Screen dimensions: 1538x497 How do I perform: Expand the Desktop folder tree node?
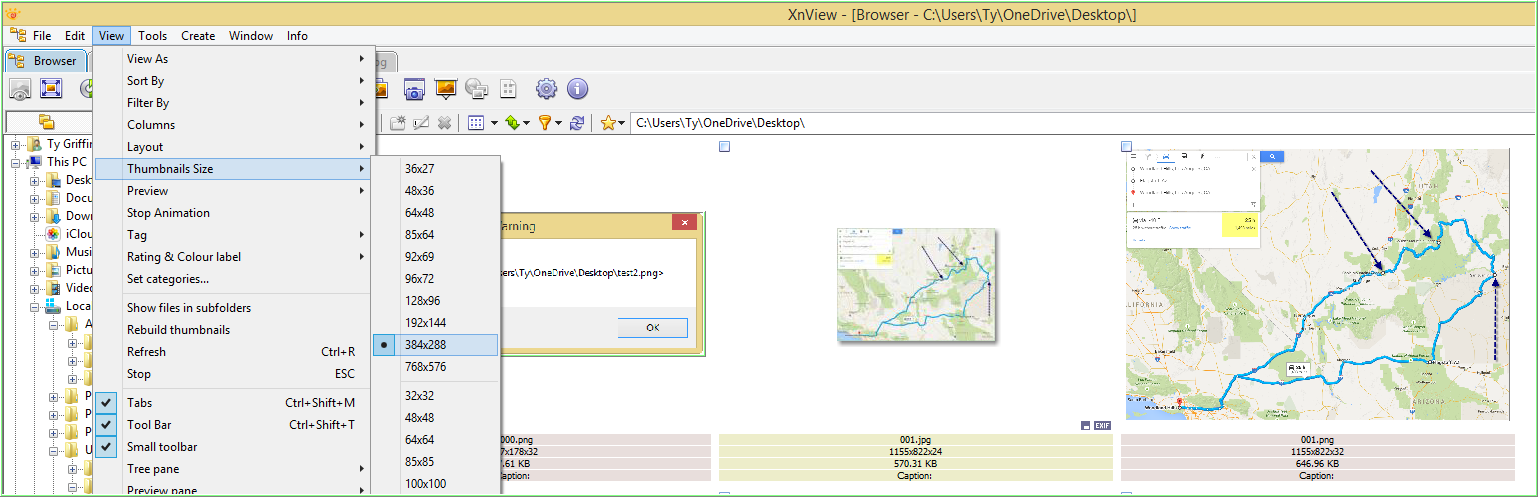tap(35, 180)
